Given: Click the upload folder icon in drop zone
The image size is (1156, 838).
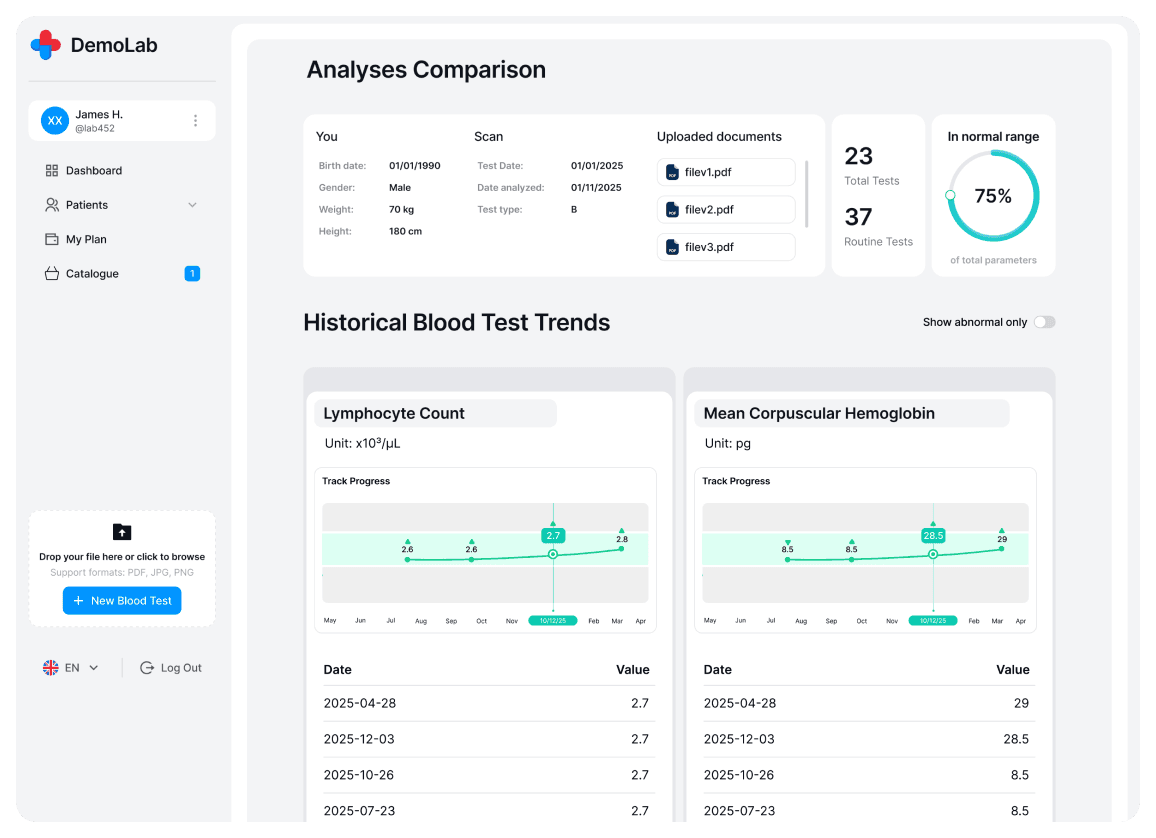Looking at the screenshot, I should pyautogui.click(x=122, y=531).
